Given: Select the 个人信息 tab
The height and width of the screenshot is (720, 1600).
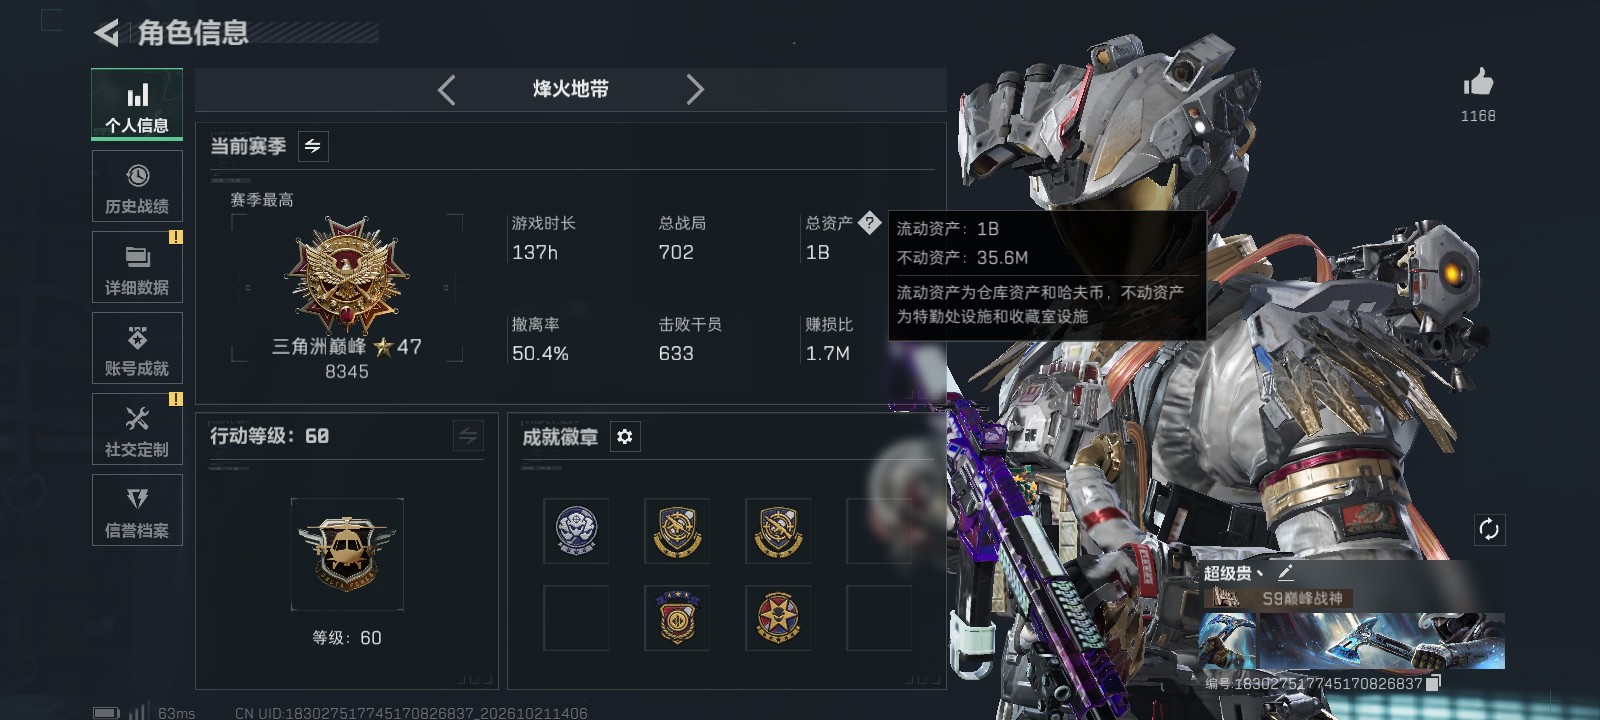Looking at the screenshot, I should (137, 105).
